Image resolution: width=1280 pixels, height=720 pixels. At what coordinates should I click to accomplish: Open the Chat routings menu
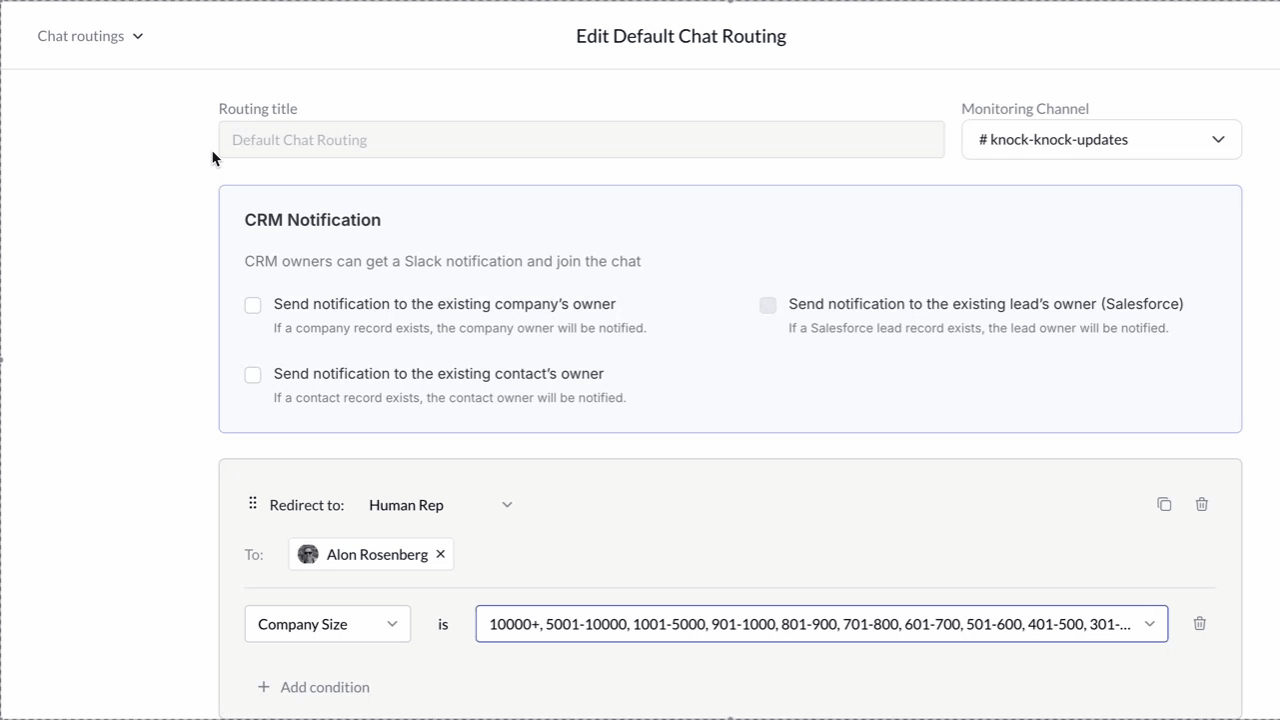pyautogui.click(x=81, y=36)
